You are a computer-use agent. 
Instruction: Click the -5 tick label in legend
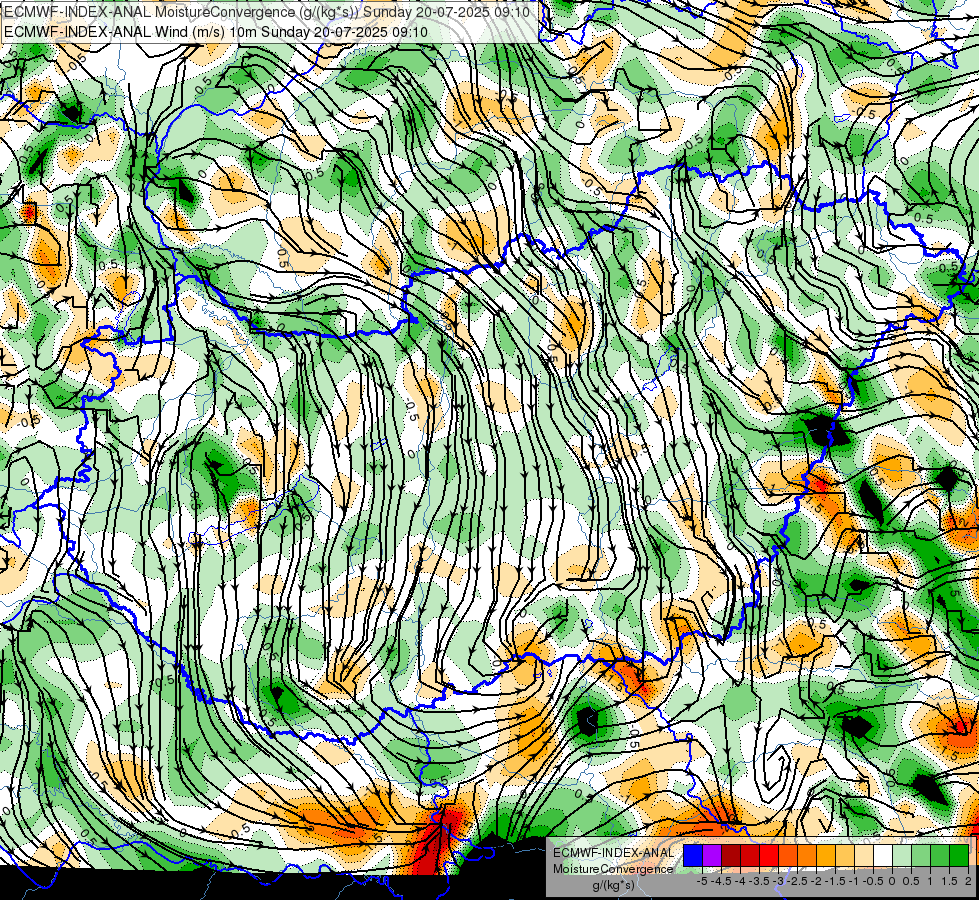[702, 881]
